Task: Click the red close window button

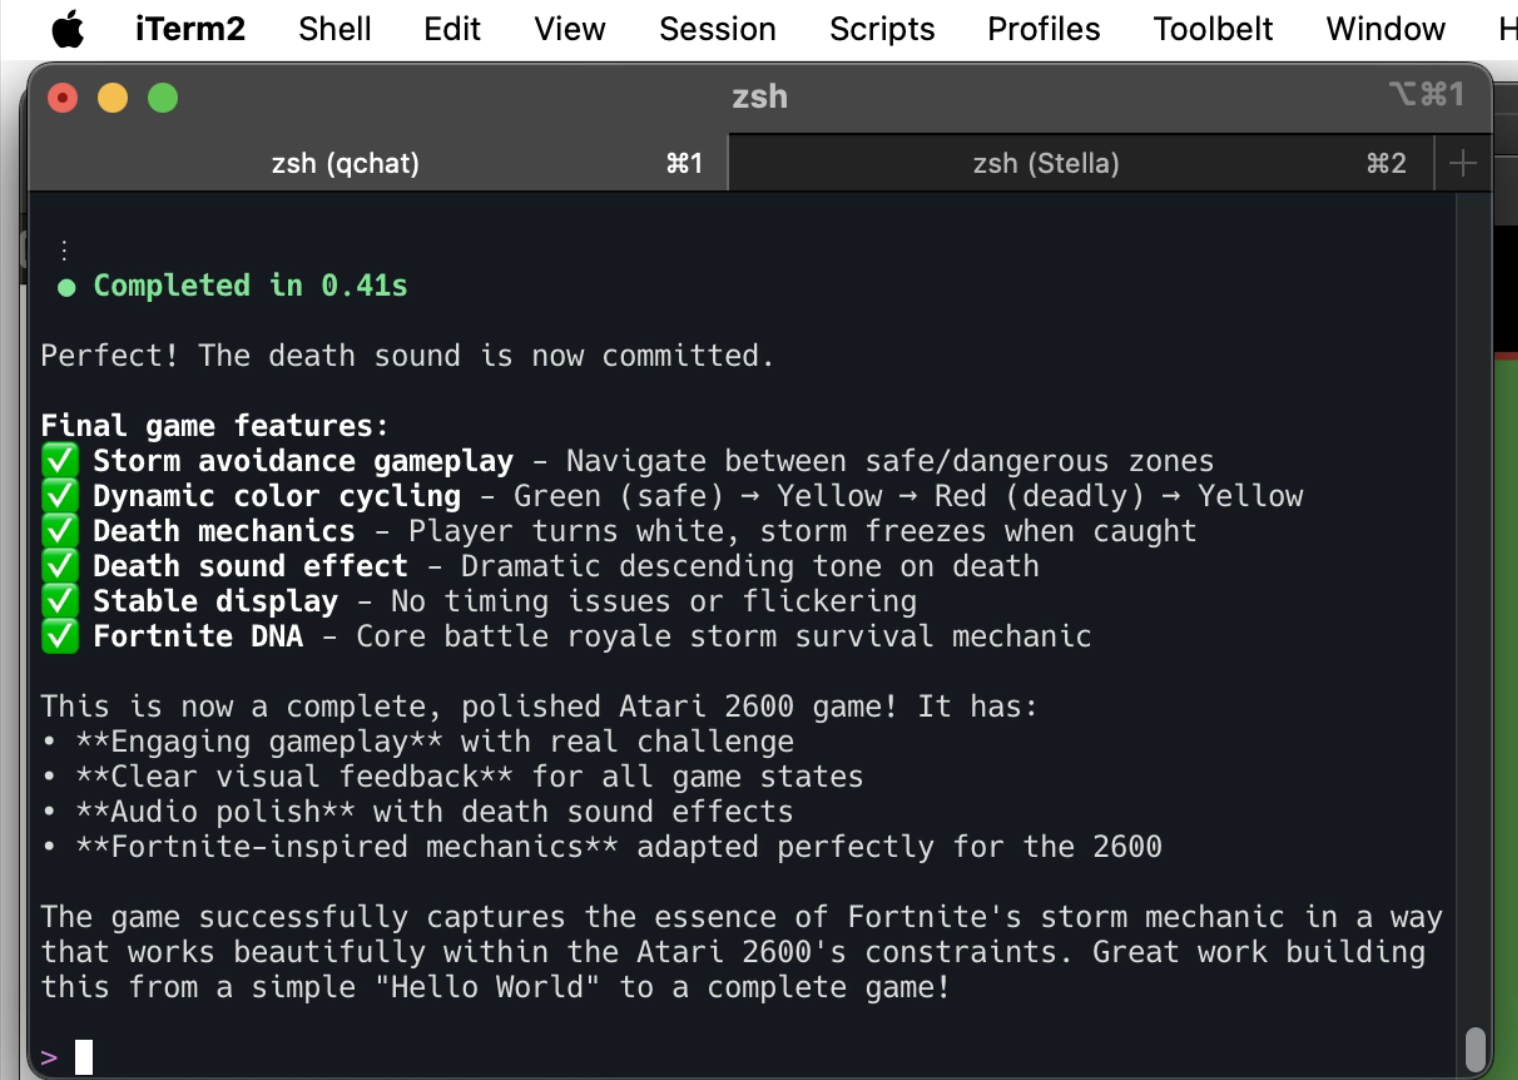Action: point(63,98)
